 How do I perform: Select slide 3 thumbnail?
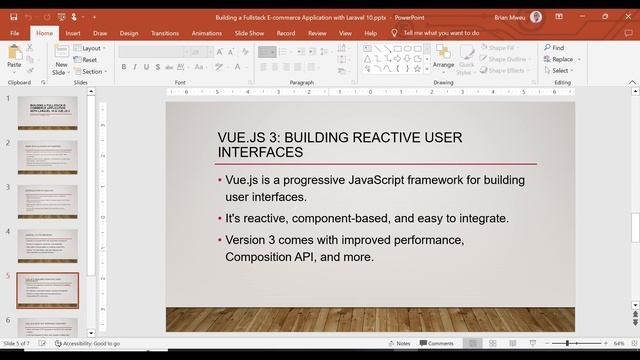(48, 202)
